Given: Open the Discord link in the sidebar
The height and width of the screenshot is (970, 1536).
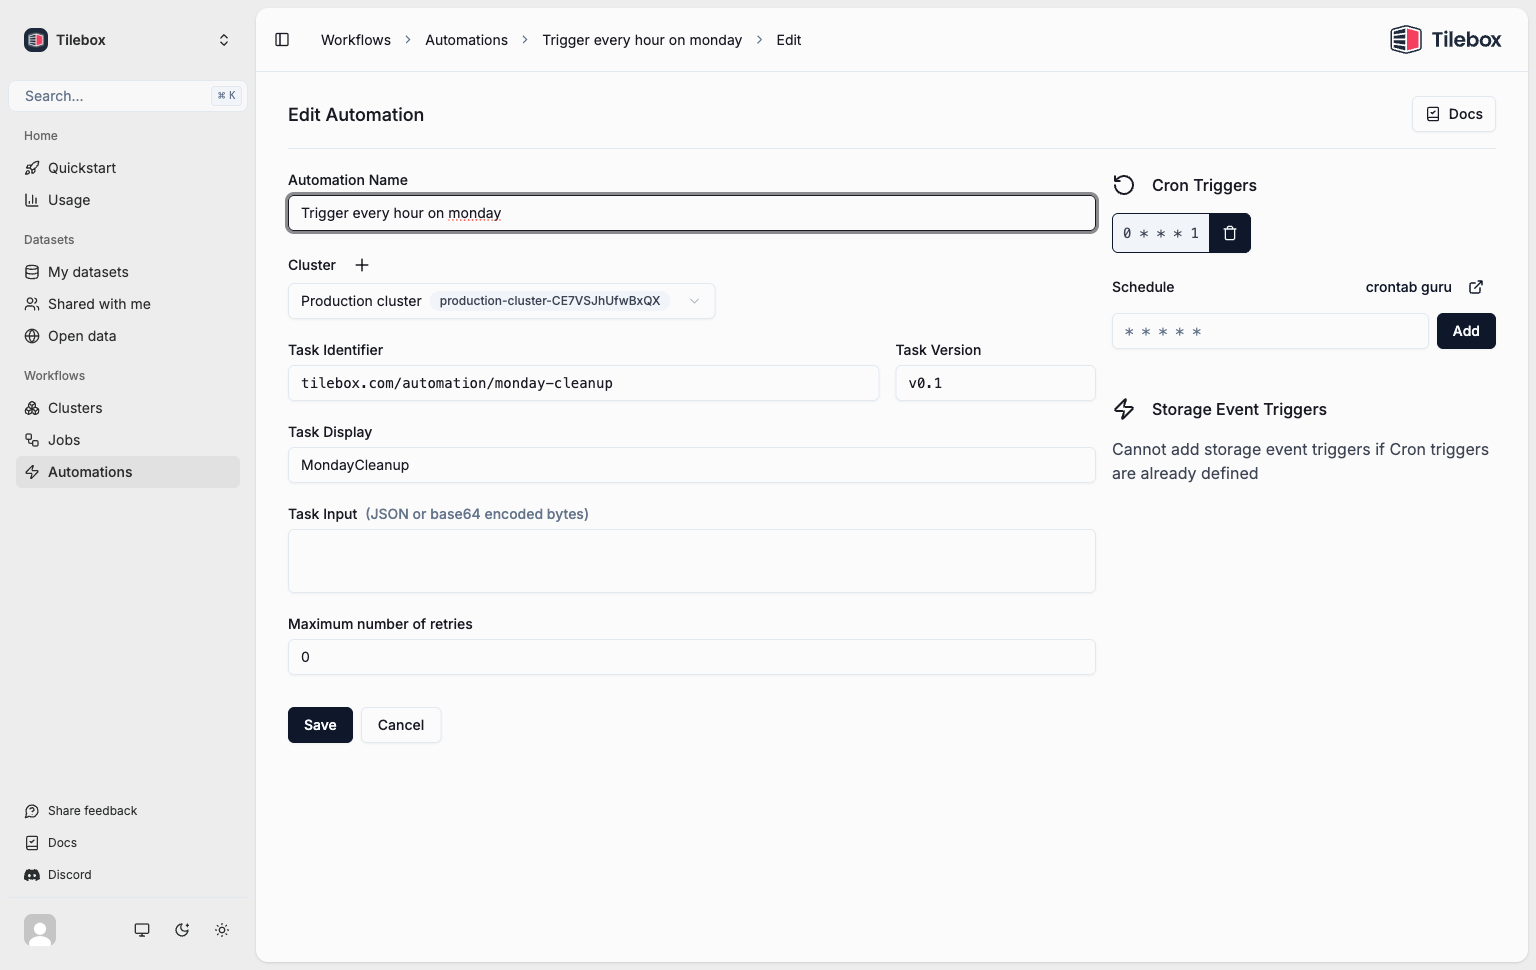Looking at the screenshot, I should pos(68,874).
